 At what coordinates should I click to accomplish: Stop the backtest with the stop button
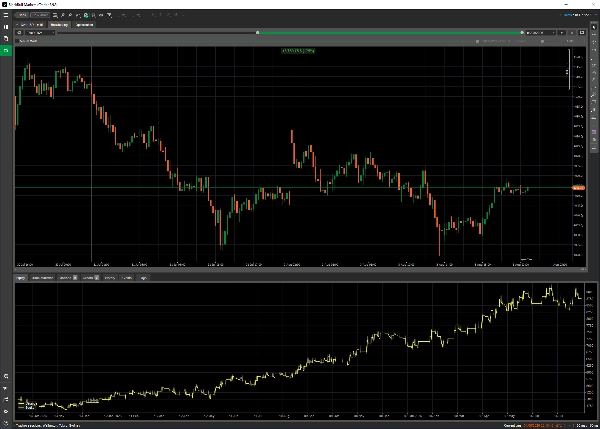pos(572,33)
